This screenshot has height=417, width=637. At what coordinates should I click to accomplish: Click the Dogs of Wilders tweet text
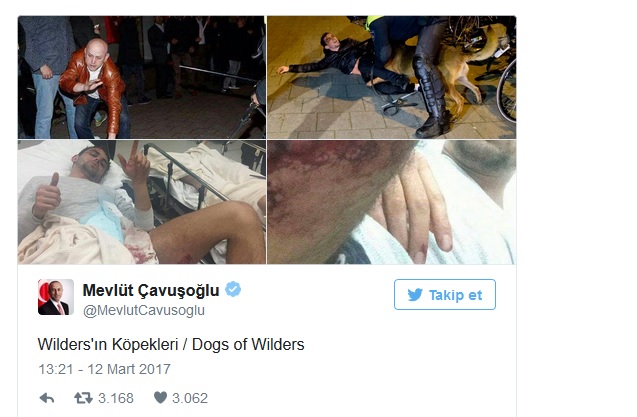pyautogui.click(x=248, y=345)
